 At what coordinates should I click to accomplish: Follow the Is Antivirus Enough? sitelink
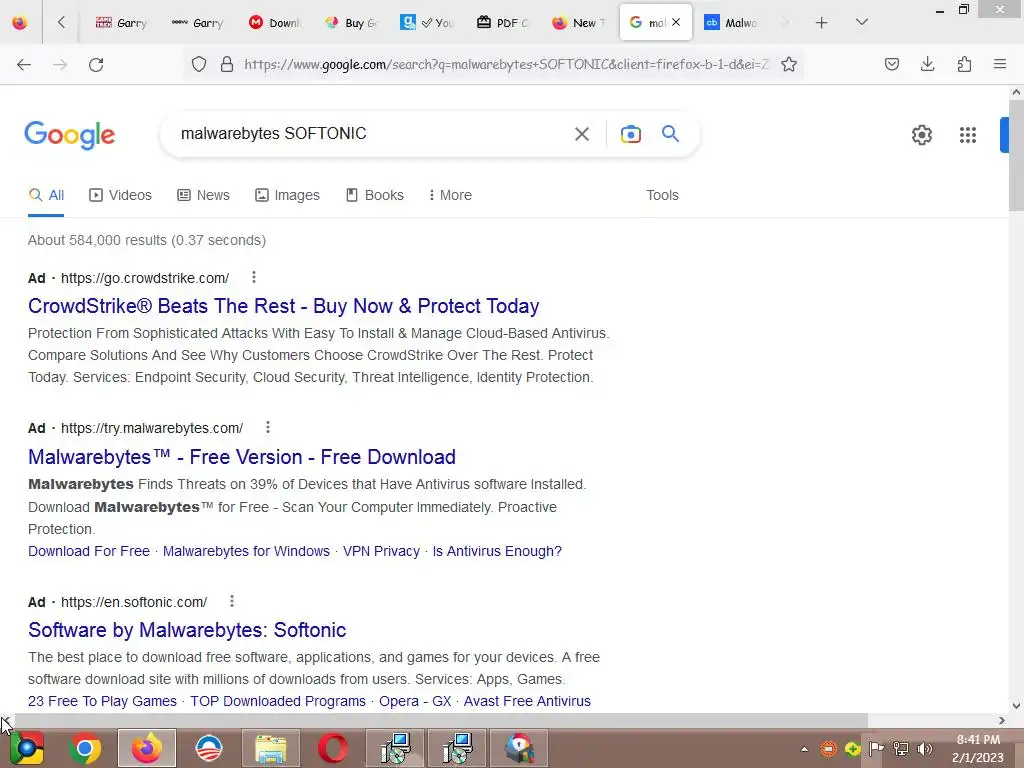pos(497,551)
